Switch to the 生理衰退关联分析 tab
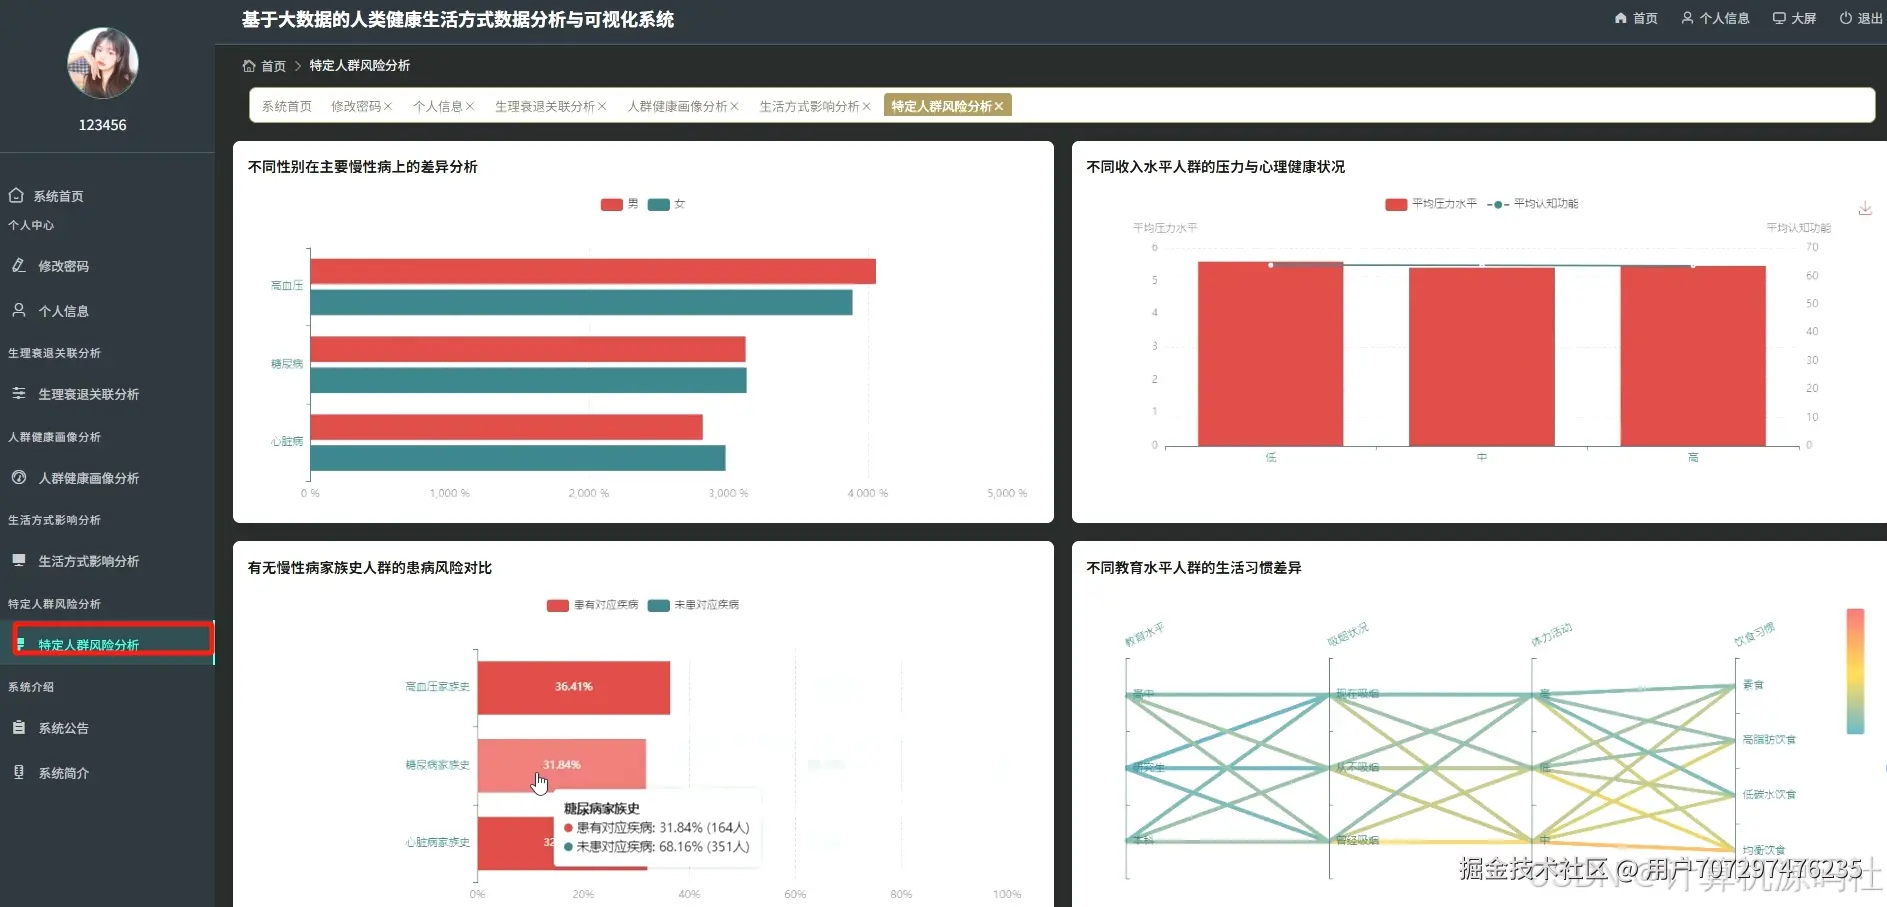 [545, 106]
